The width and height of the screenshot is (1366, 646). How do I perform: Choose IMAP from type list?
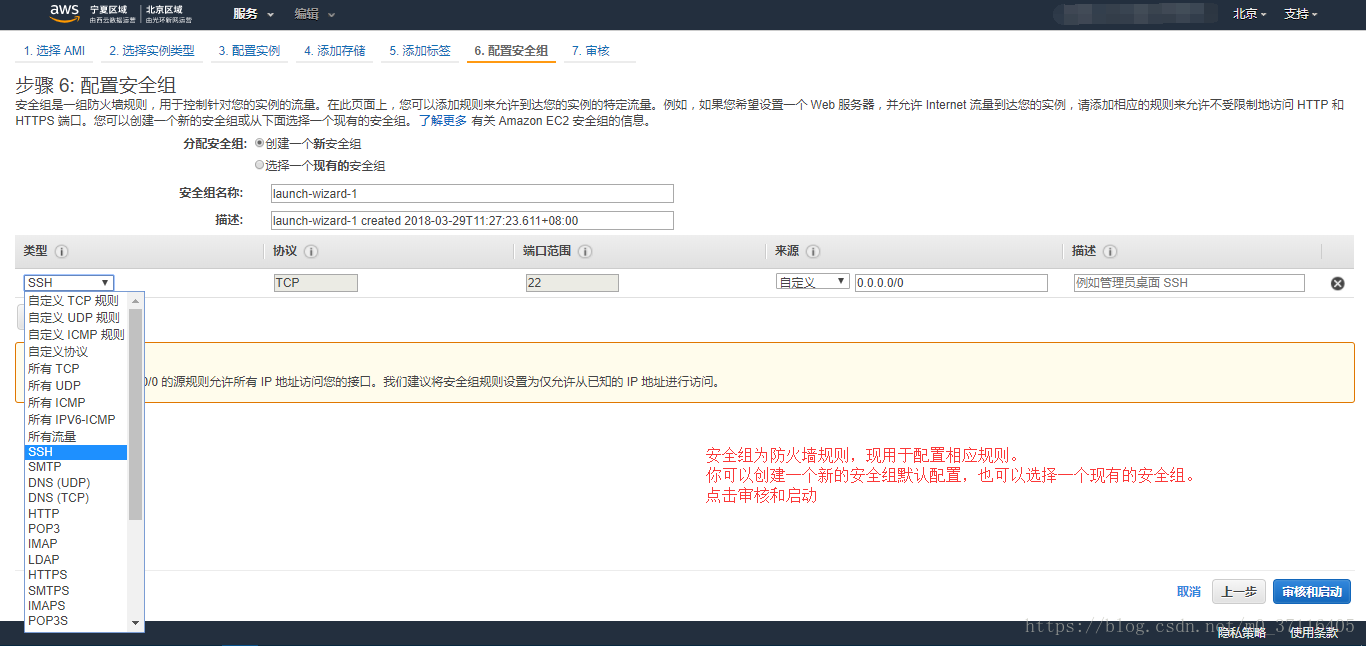pos(77,544)
